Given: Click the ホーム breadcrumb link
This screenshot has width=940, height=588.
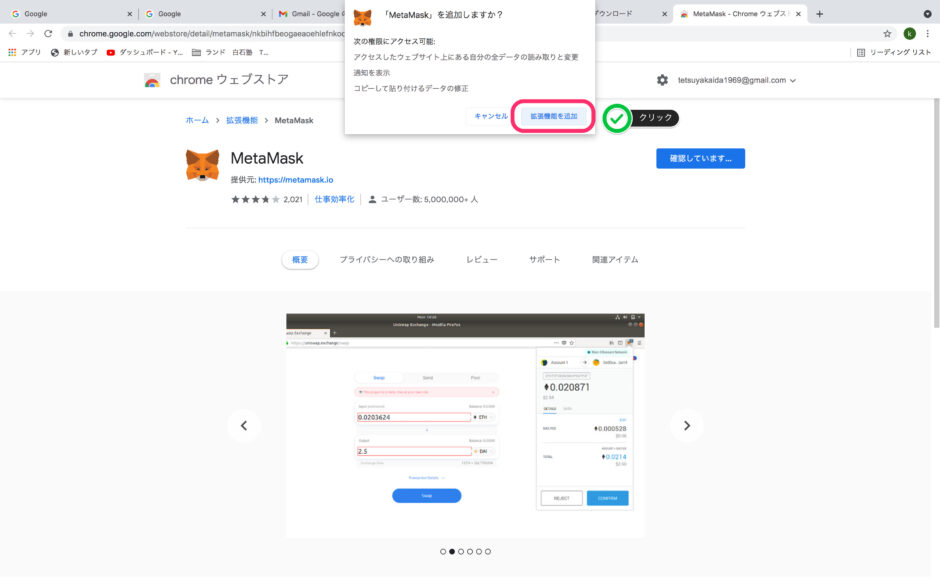Looking at the screenshot, I should tap(197, 120).
